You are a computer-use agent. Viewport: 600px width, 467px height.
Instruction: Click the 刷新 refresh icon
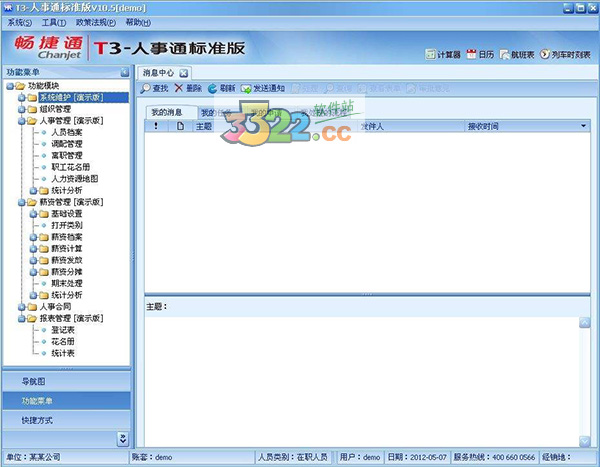[212, 88]
